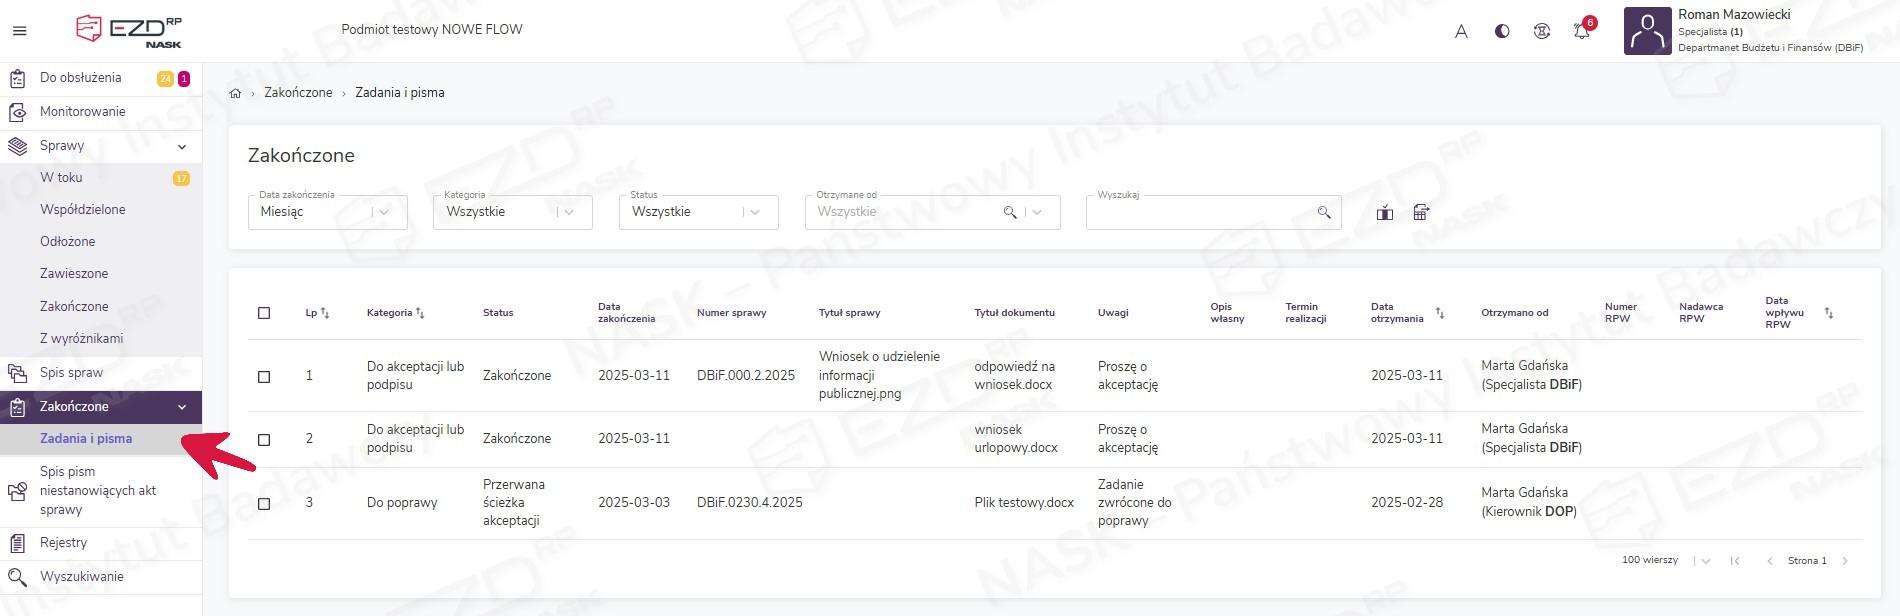
Task: Open the hamburger navigation menu
Action: (x=19, y=31)
